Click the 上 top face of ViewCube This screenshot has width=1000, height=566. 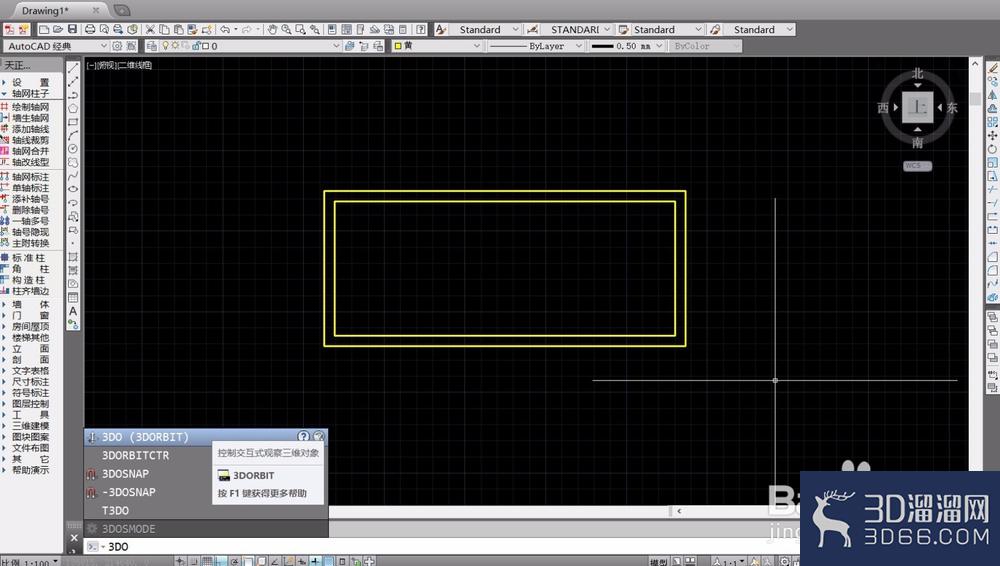tap(917, 107)
